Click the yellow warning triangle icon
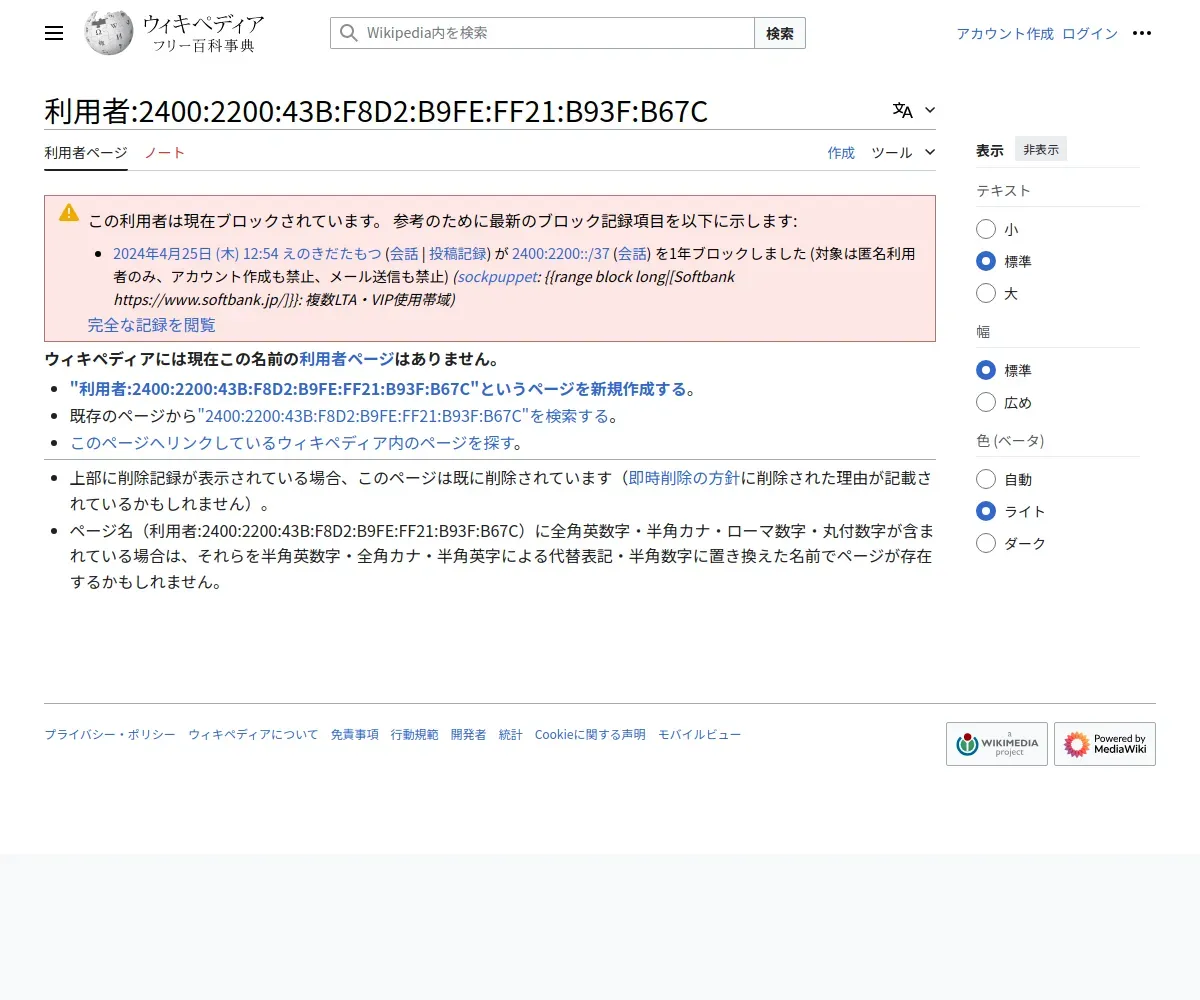This screenshot has height=1000, width=1200. coord(69,212)
